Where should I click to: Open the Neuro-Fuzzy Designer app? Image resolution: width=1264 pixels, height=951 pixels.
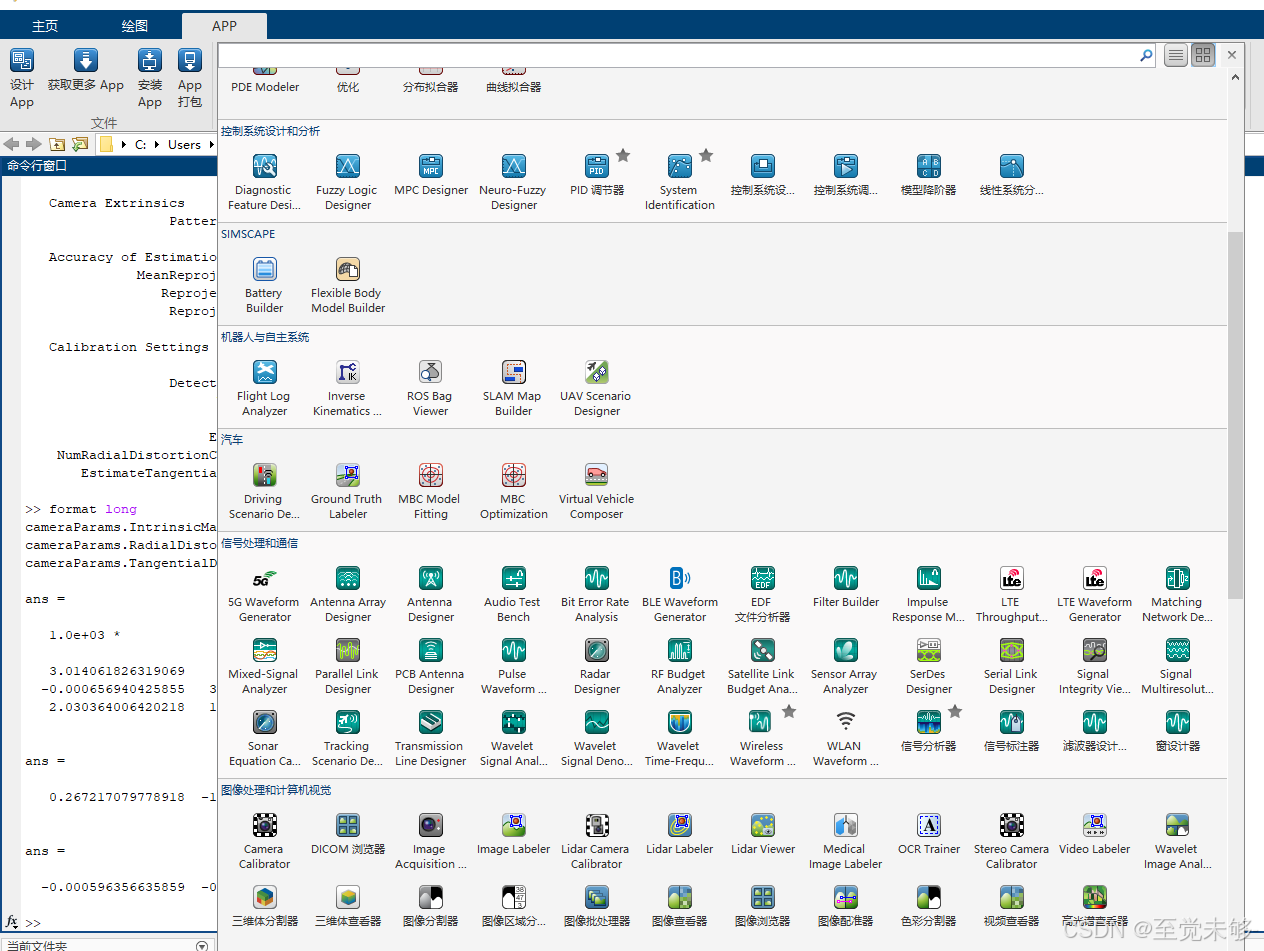click(x=513, y=182)
